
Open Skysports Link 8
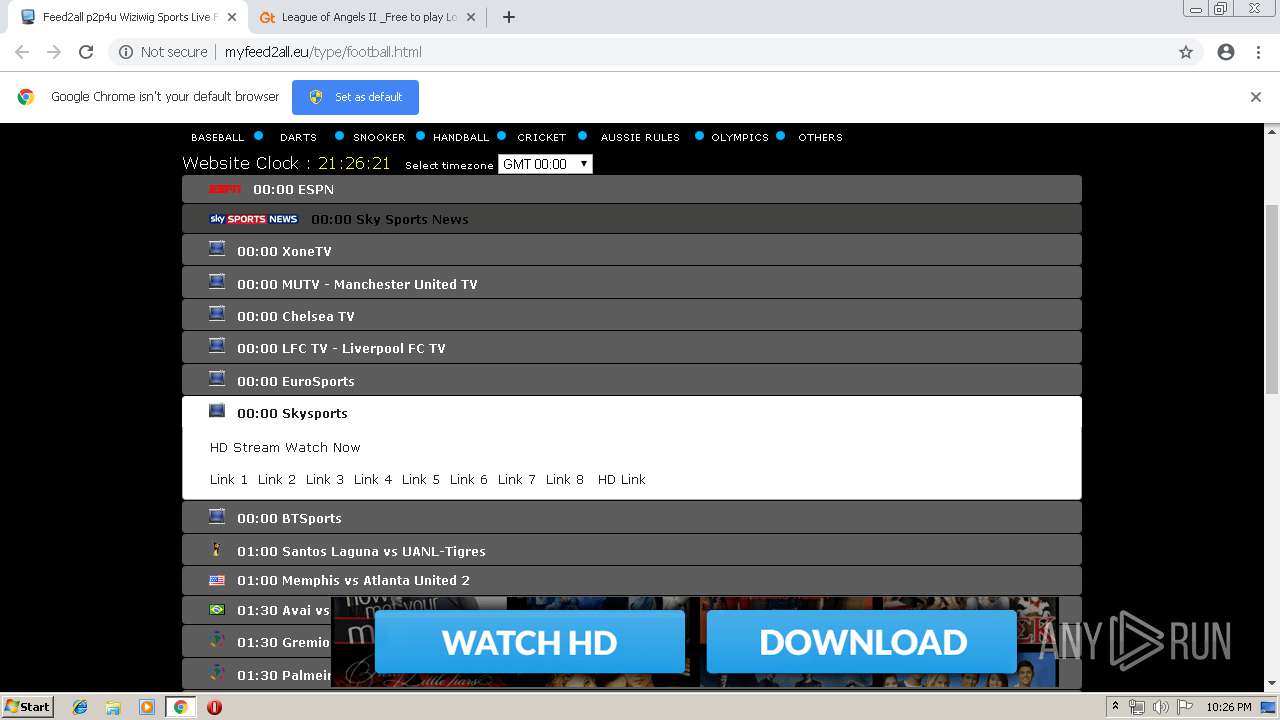(x=565, y=479)
